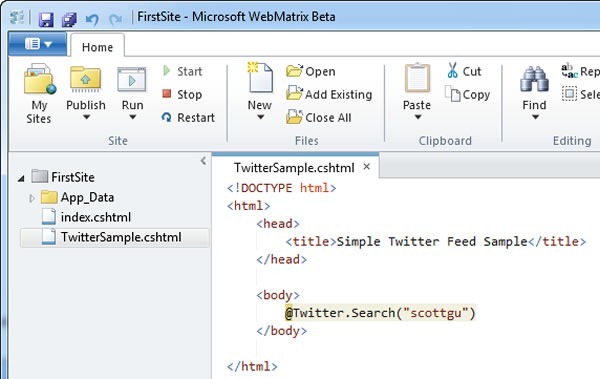Select index.cshtml in the file tree
The image size is (600, 379).
pos(86,217)
